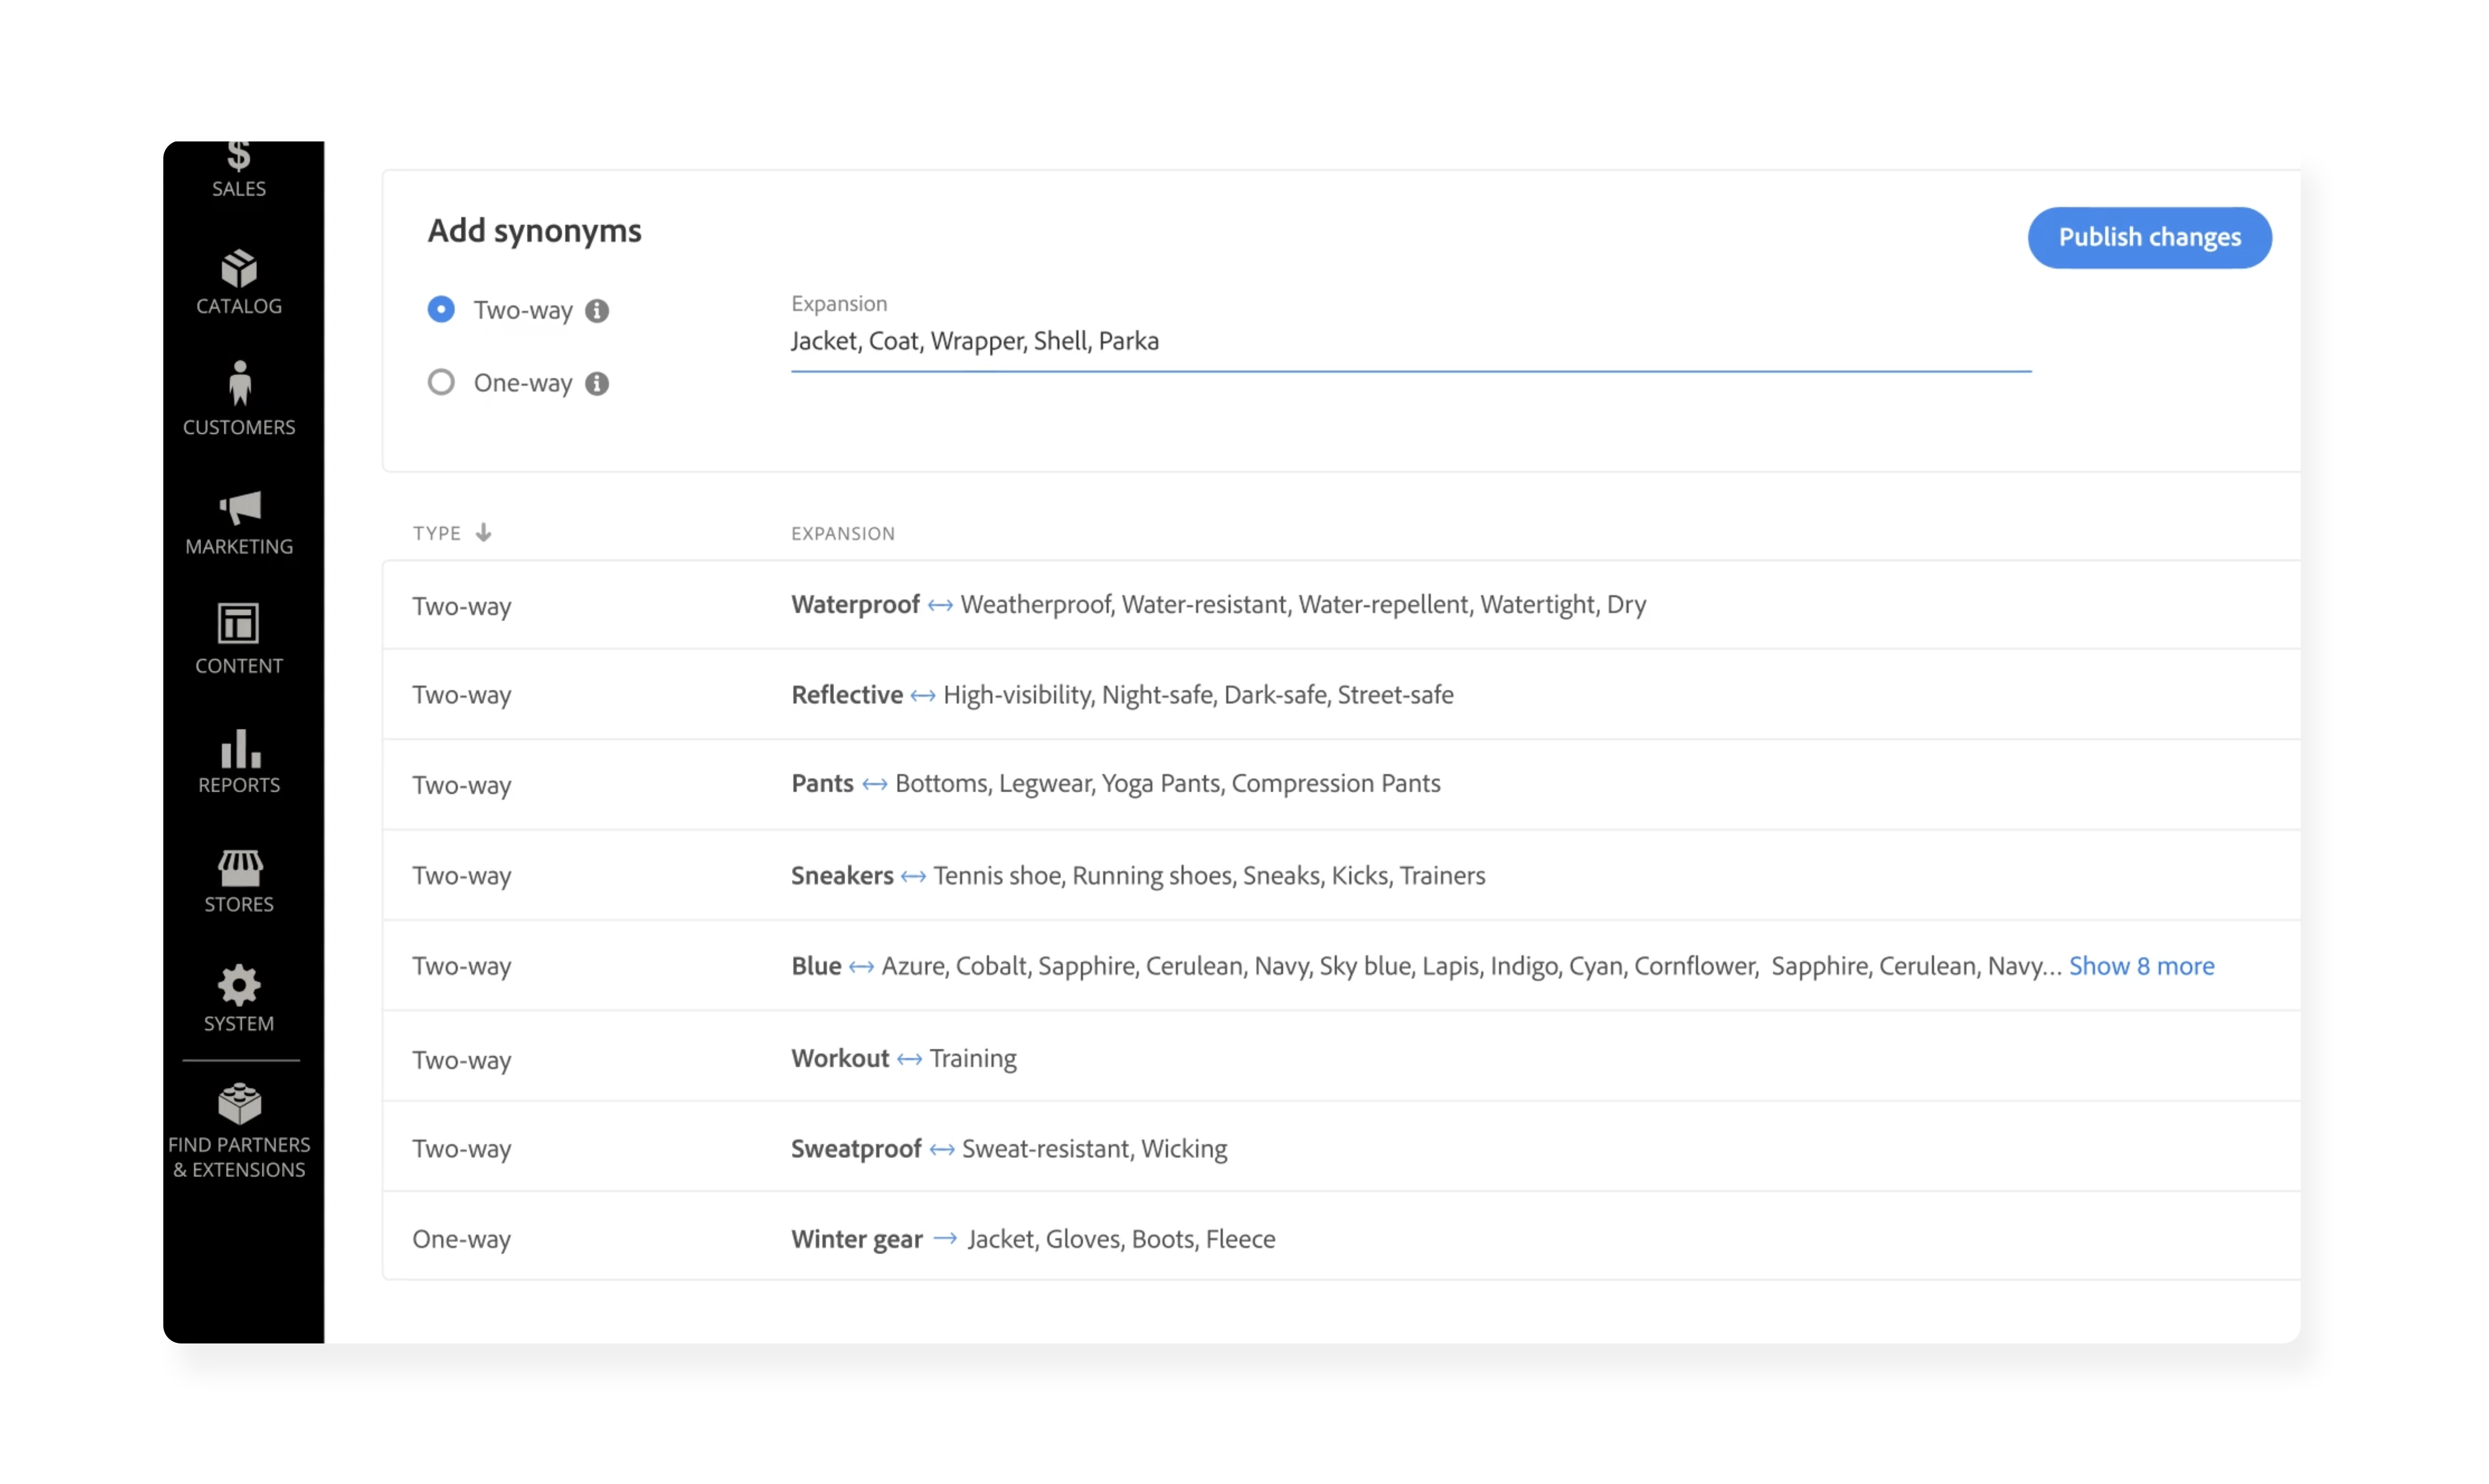The height and width of the screenshot is (1484, 2489).
Task: Click the MARKETING sidebar label
Action: 239,547
